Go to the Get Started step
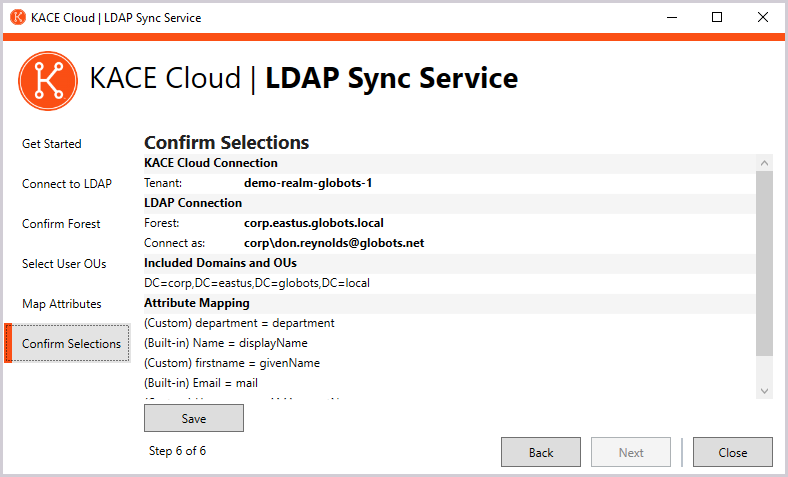The image size is (788, 477). click(52, 144)
